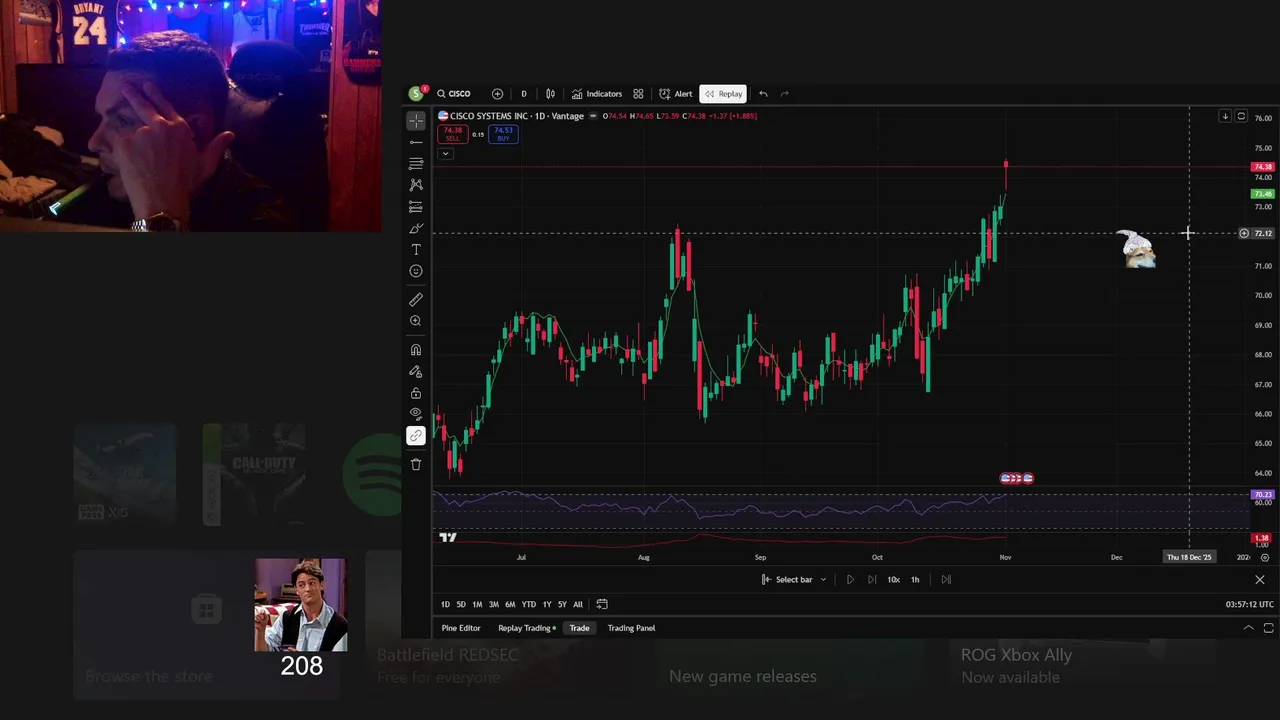Click the undo arrow

click(x=763, y=94)
